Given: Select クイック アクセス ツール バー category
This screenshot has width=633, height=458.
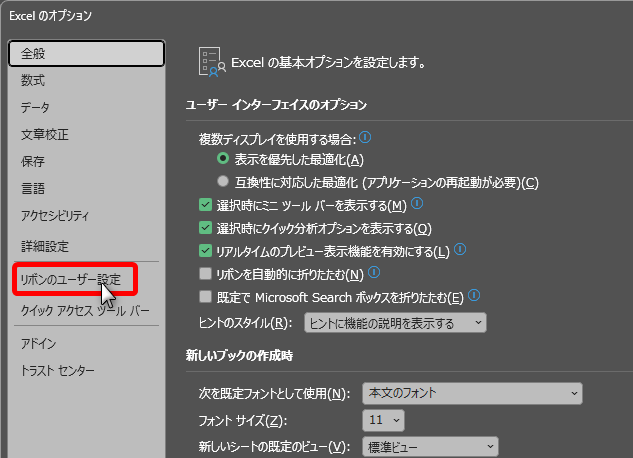Looking at the screenshot, I should pos(85,311).
